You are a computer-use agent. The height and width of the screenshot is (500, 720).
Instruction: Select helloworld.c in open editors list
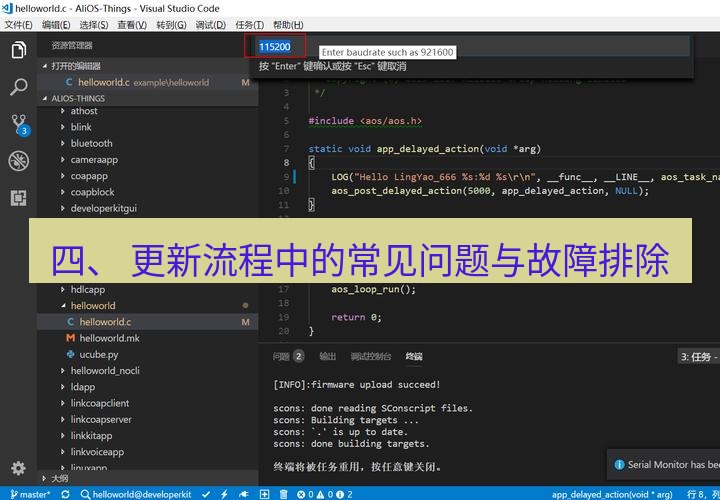147,82
